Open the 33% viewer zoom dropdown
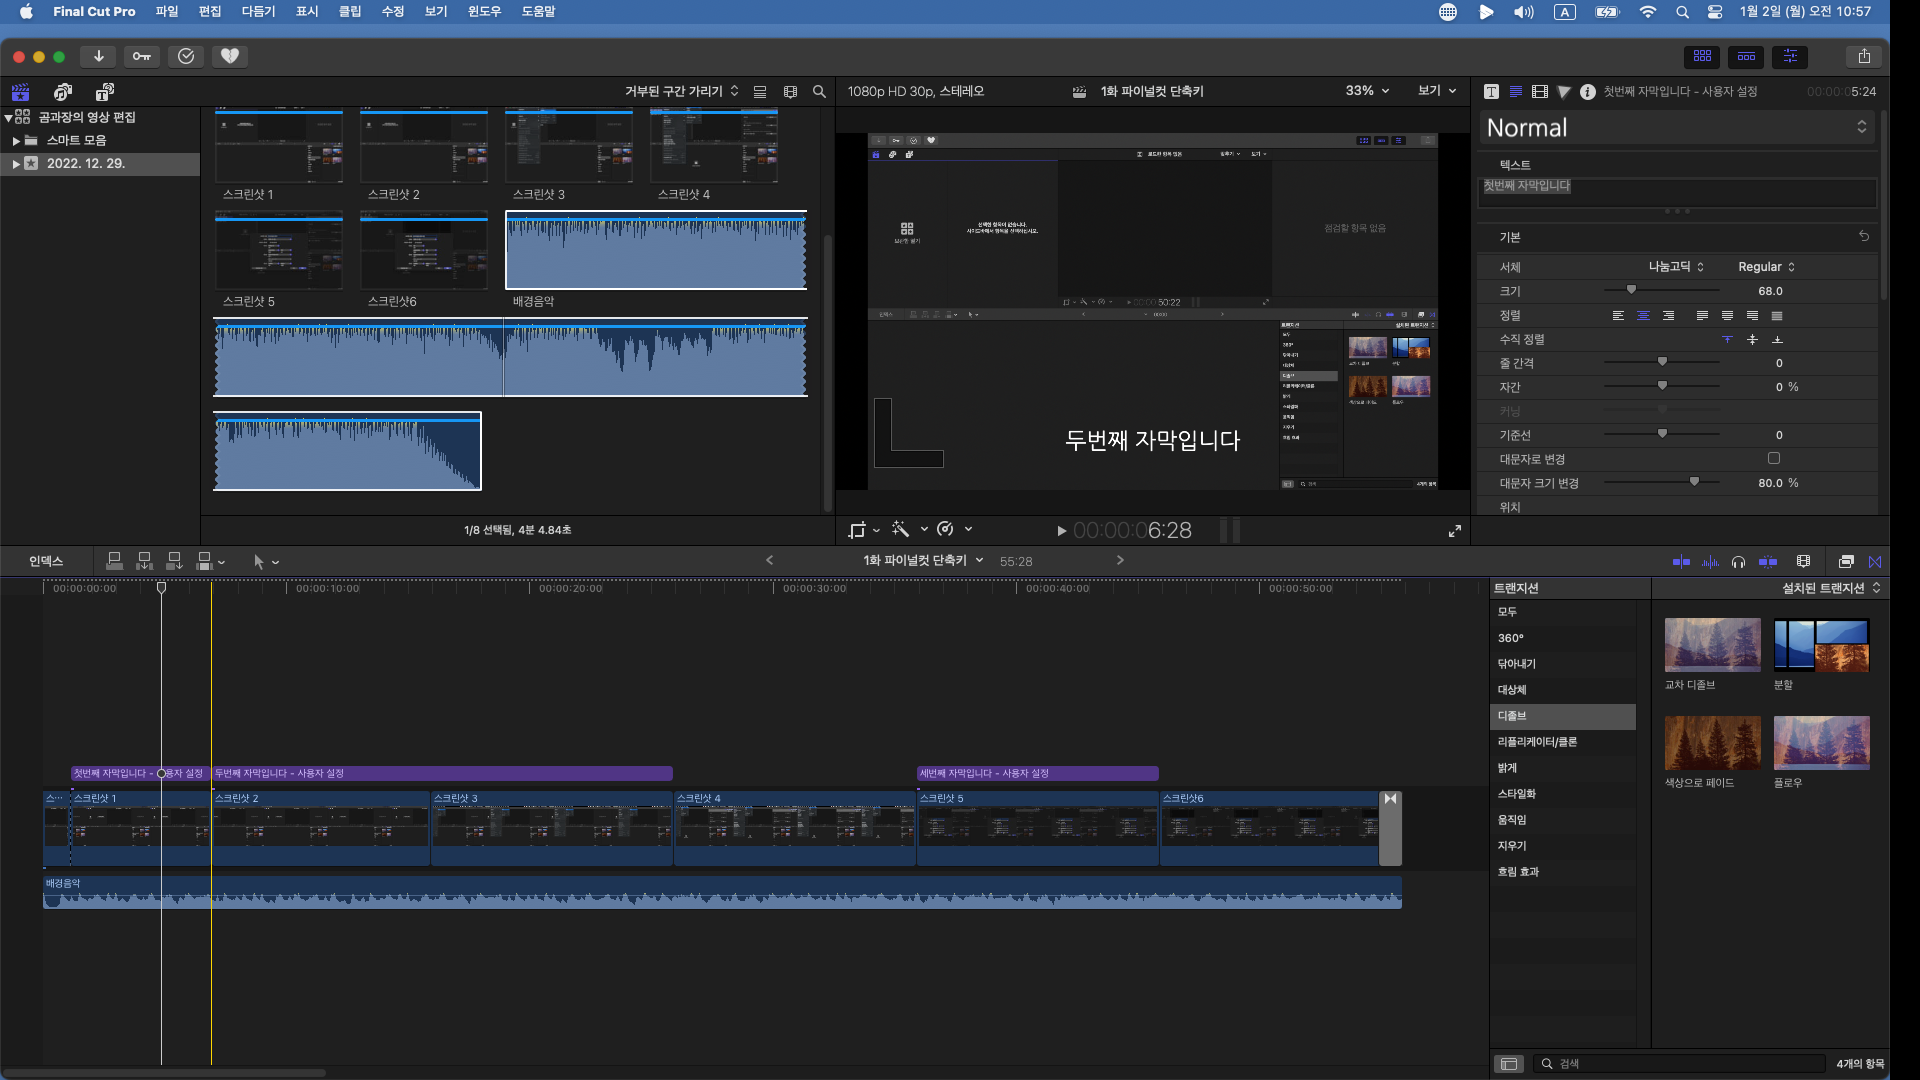1920x1080 pixels. 1367,91
